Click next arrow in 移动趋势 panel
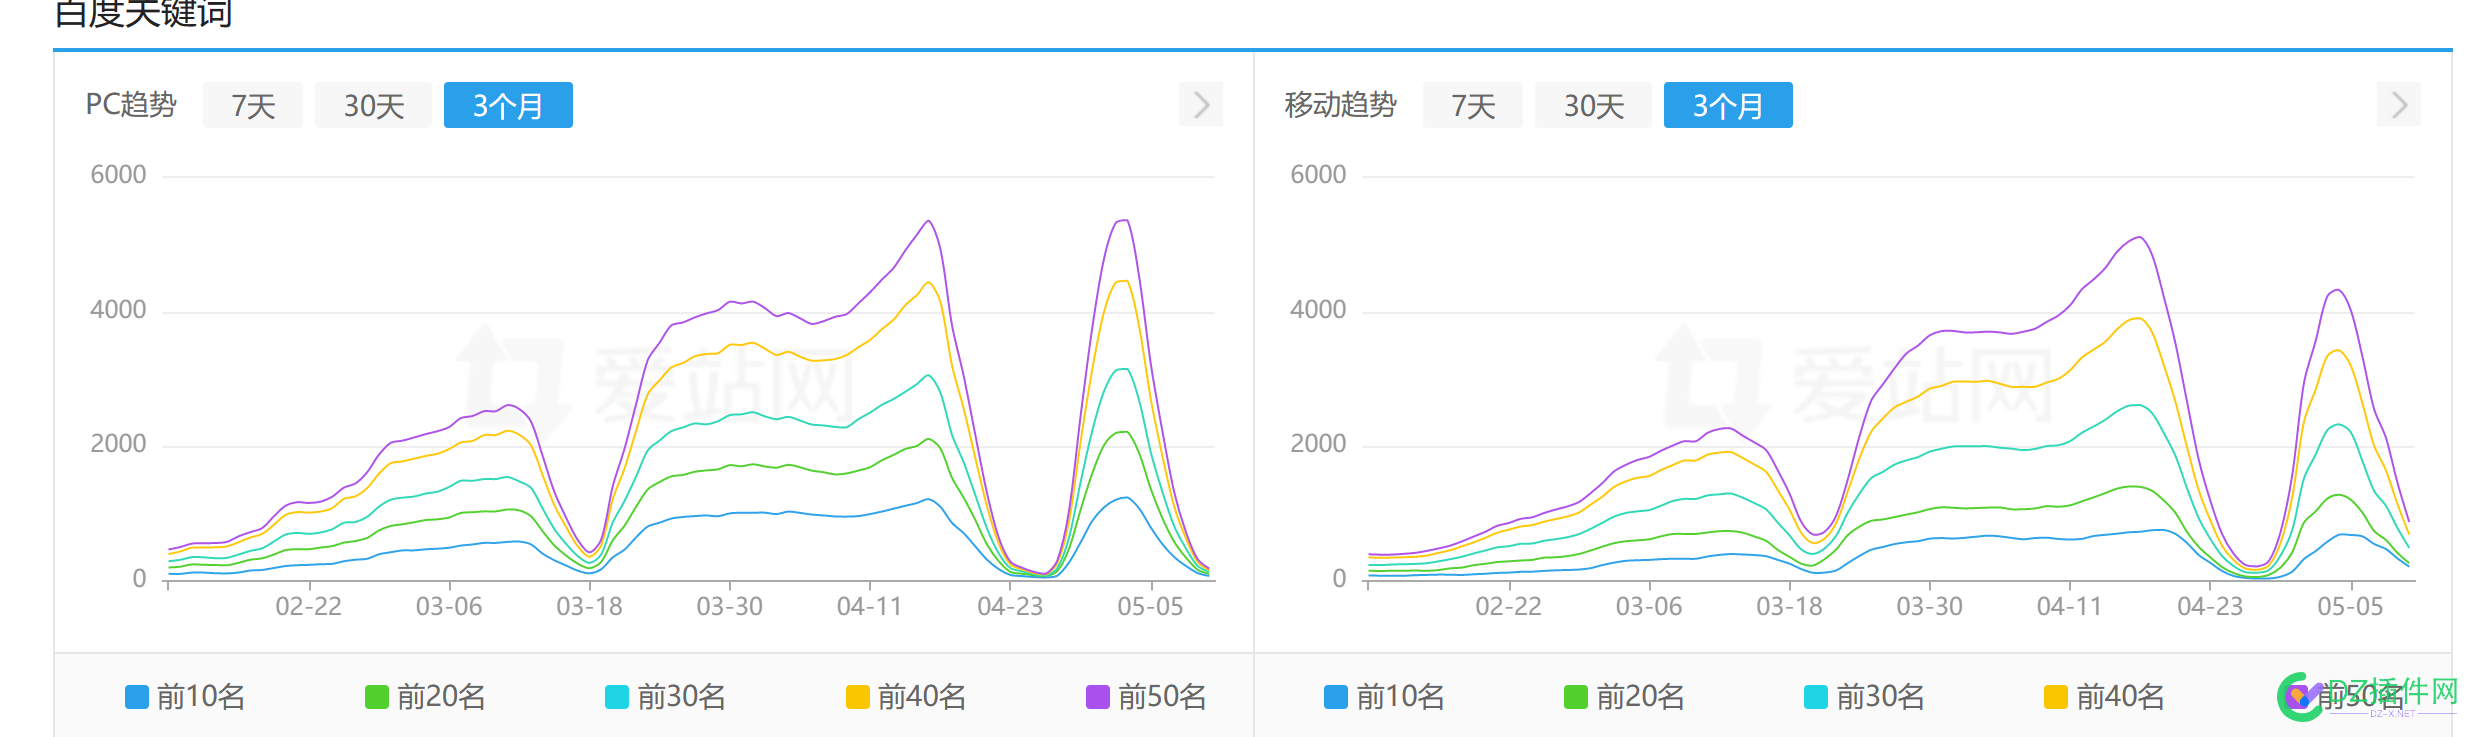2477x737 pixels. click(2399, 104)
